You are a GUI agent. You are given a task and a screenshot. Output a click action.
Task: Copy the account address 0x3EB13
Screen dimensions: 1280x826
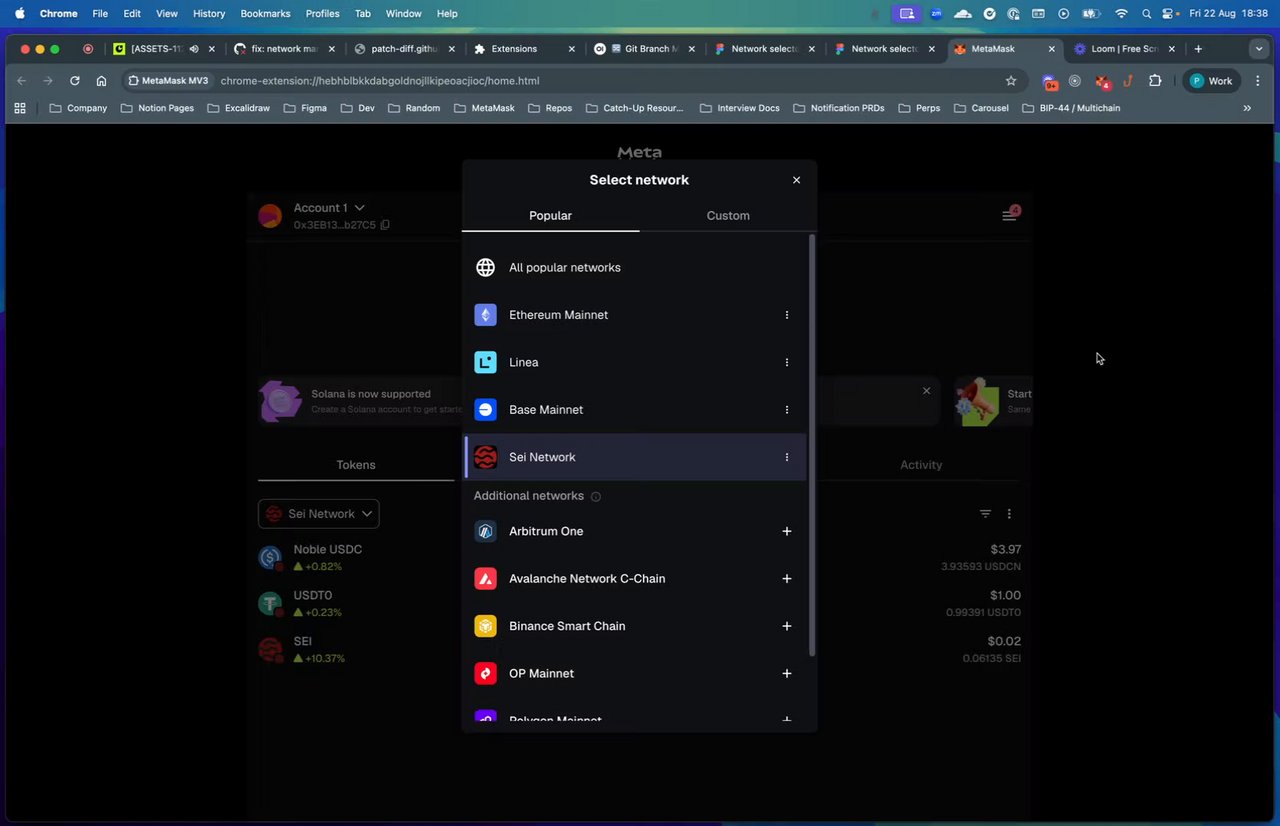tap(385, 225)
